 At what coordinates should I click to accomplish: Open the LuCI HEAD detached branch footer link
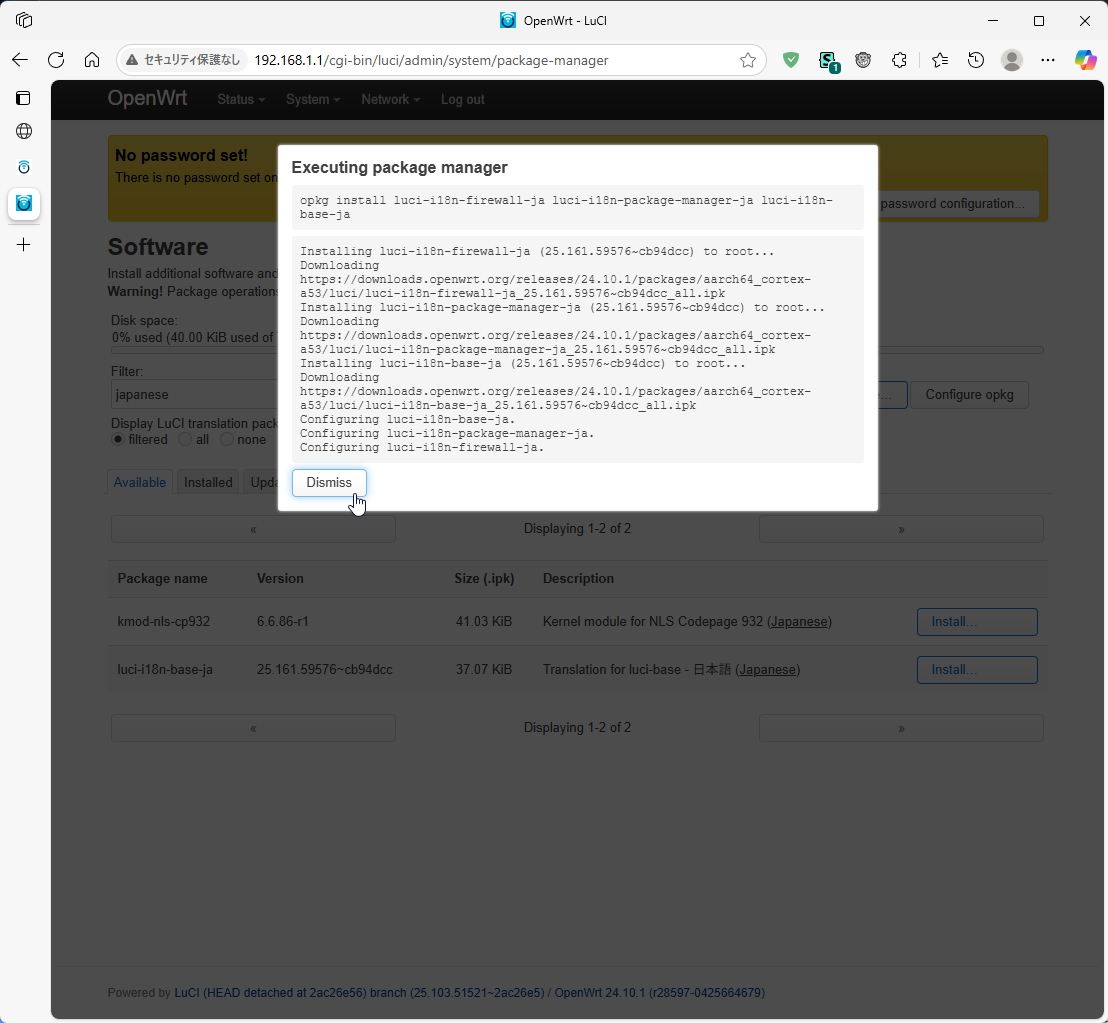pyautogui.click(x=360, y=993)
